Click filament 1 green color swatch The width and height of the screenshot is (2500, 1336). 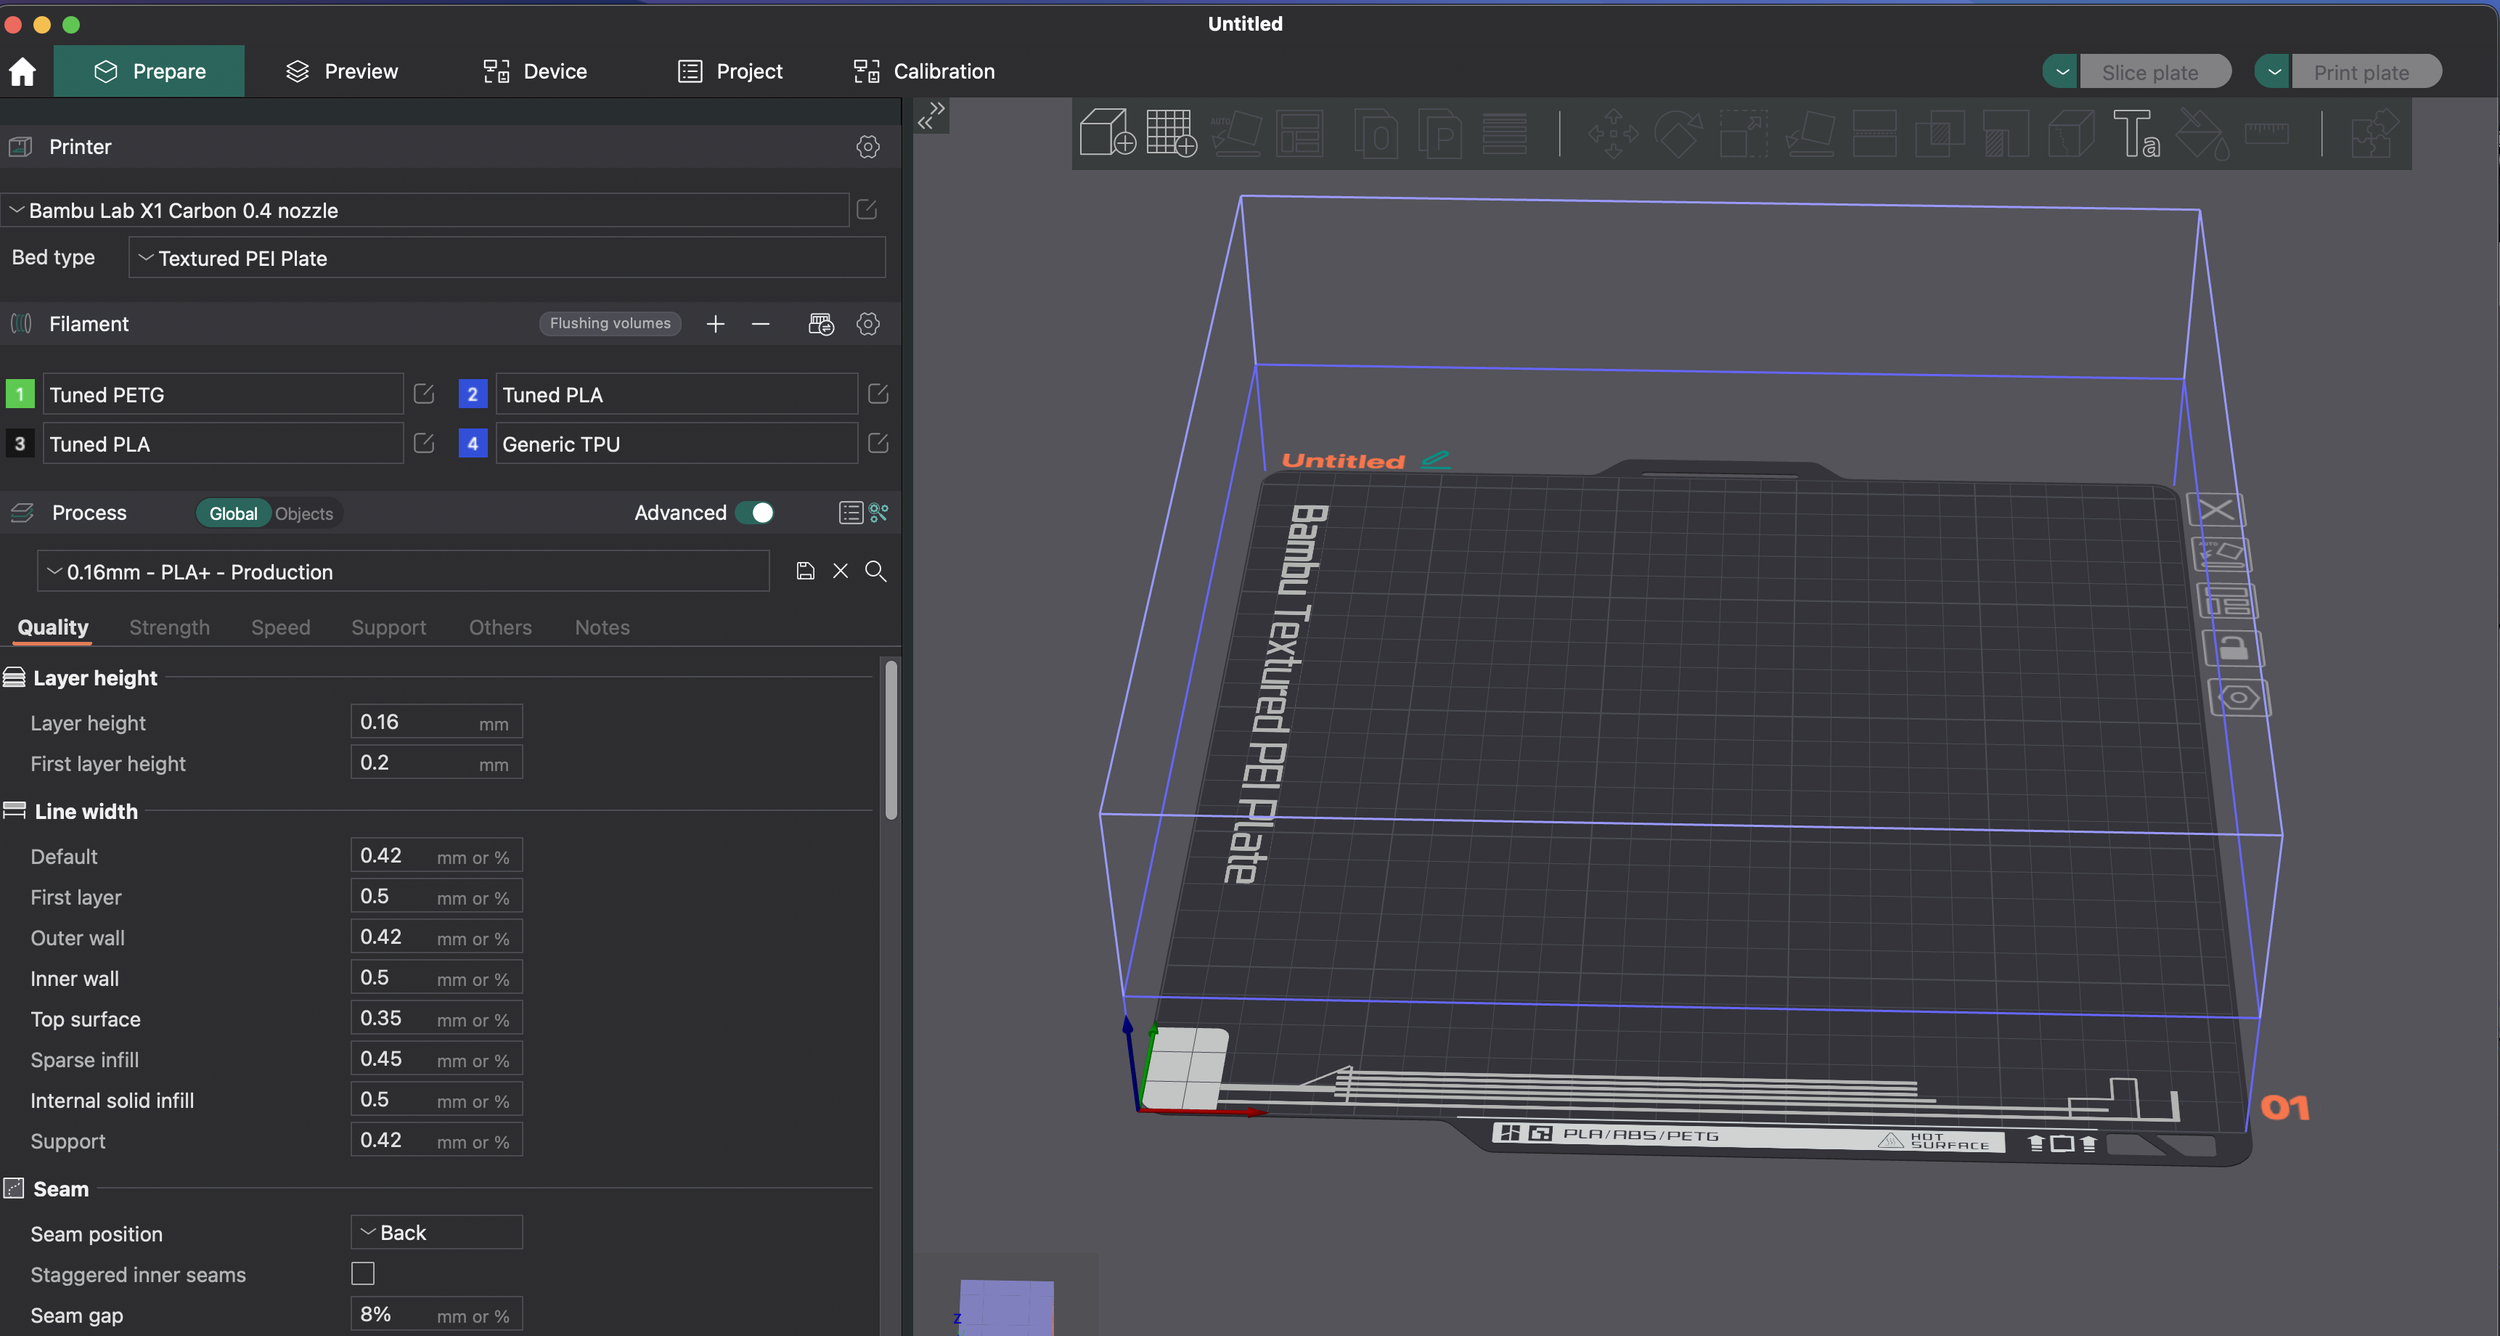pos(20,394)
